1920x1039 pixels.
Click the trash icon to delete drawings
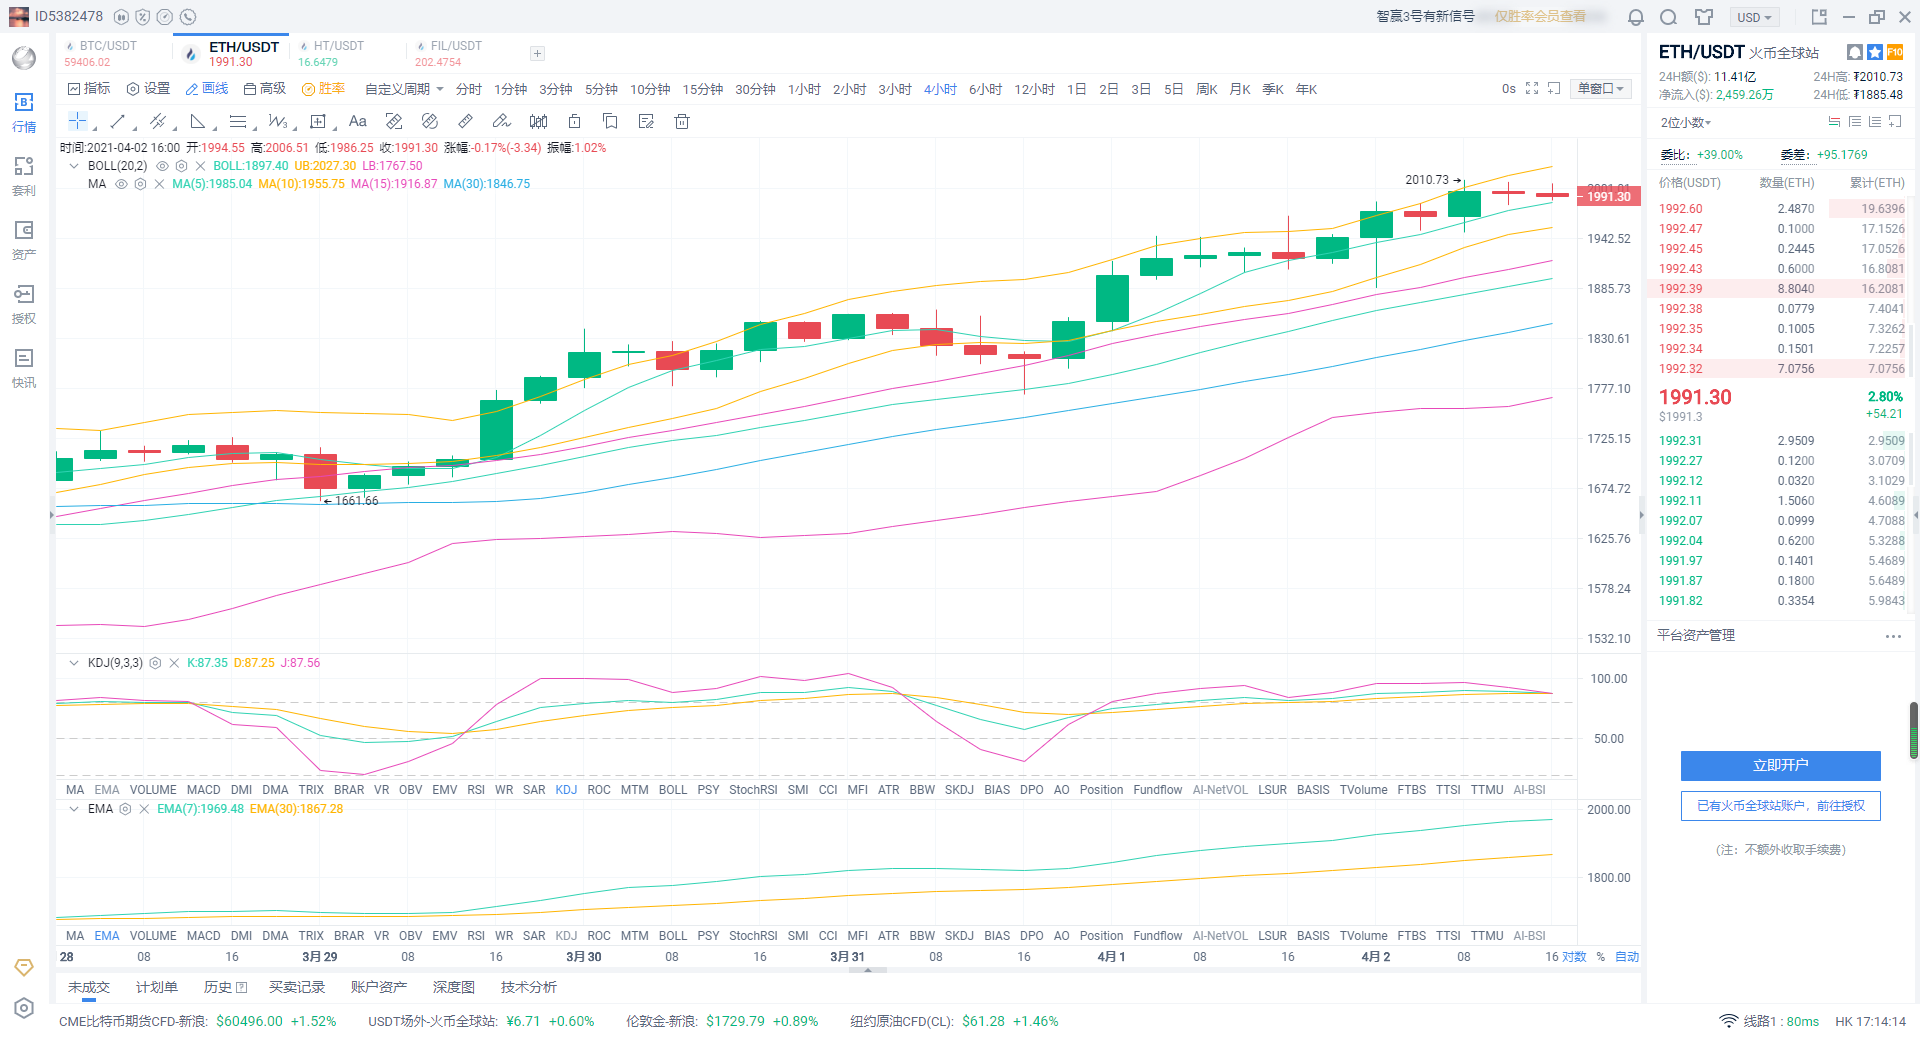pos(682,121)
